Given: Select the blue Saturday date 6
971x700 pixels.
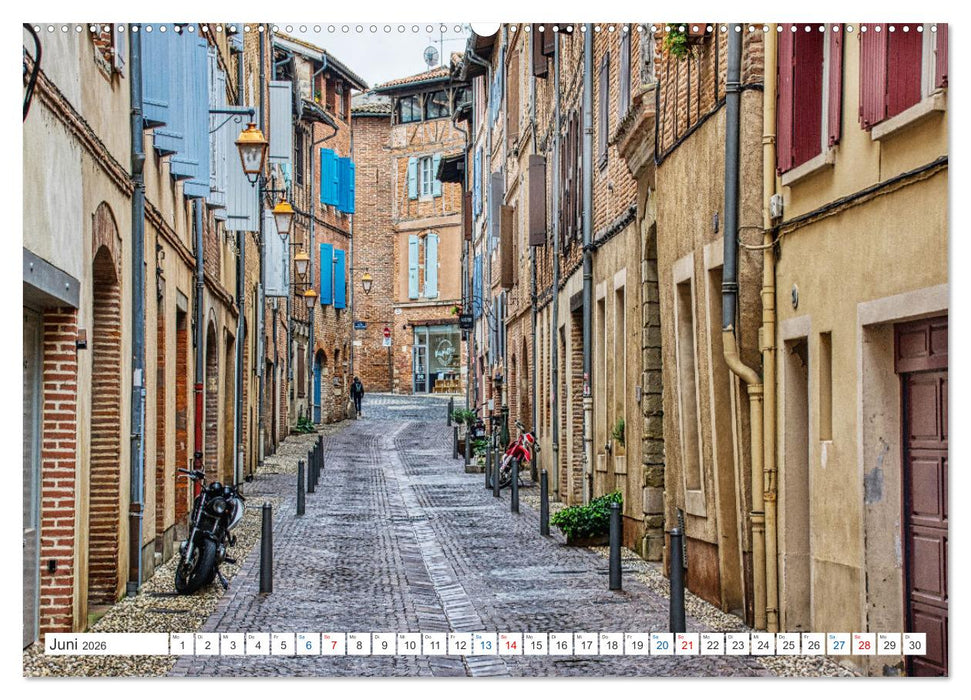Looking at the screenshot, I should click(307, 646).
